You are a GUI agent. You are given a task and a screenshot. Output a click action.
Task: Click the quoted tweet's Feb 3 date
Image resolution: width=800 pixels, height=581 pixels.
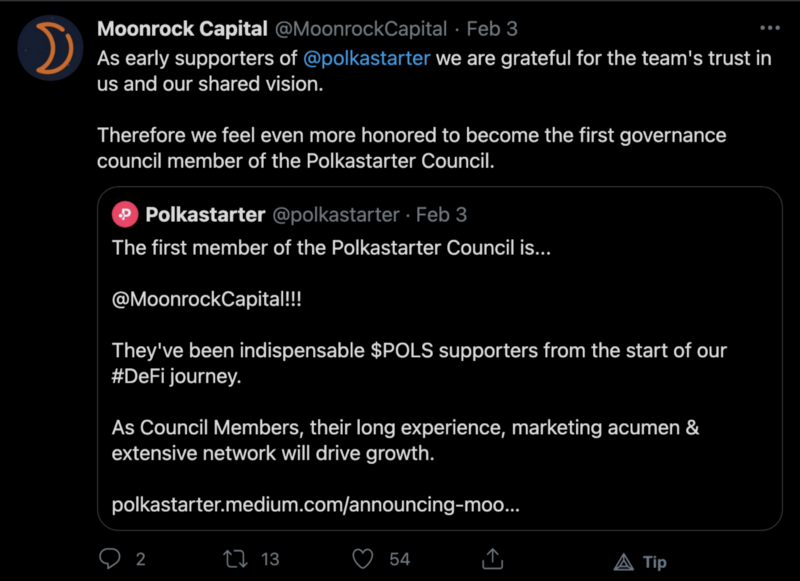(x=441, y=215)
